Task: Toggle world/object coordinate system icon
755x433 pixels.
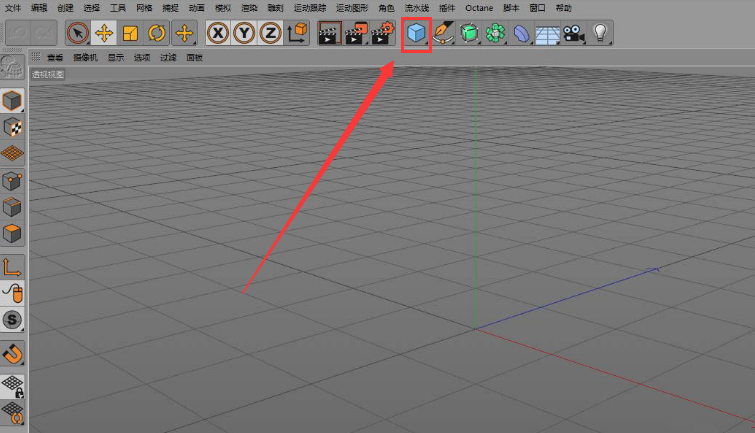Action: [297, 33]
